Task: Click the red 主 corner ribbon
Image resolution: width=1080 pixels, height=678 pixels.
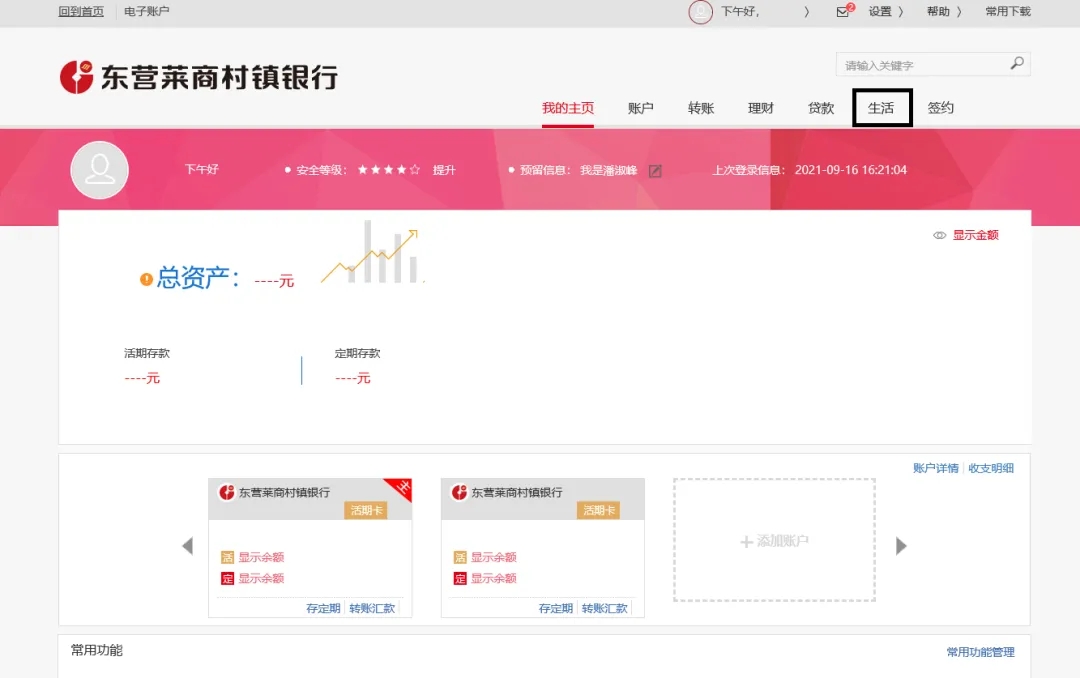Action: click(x=401, y=488)
